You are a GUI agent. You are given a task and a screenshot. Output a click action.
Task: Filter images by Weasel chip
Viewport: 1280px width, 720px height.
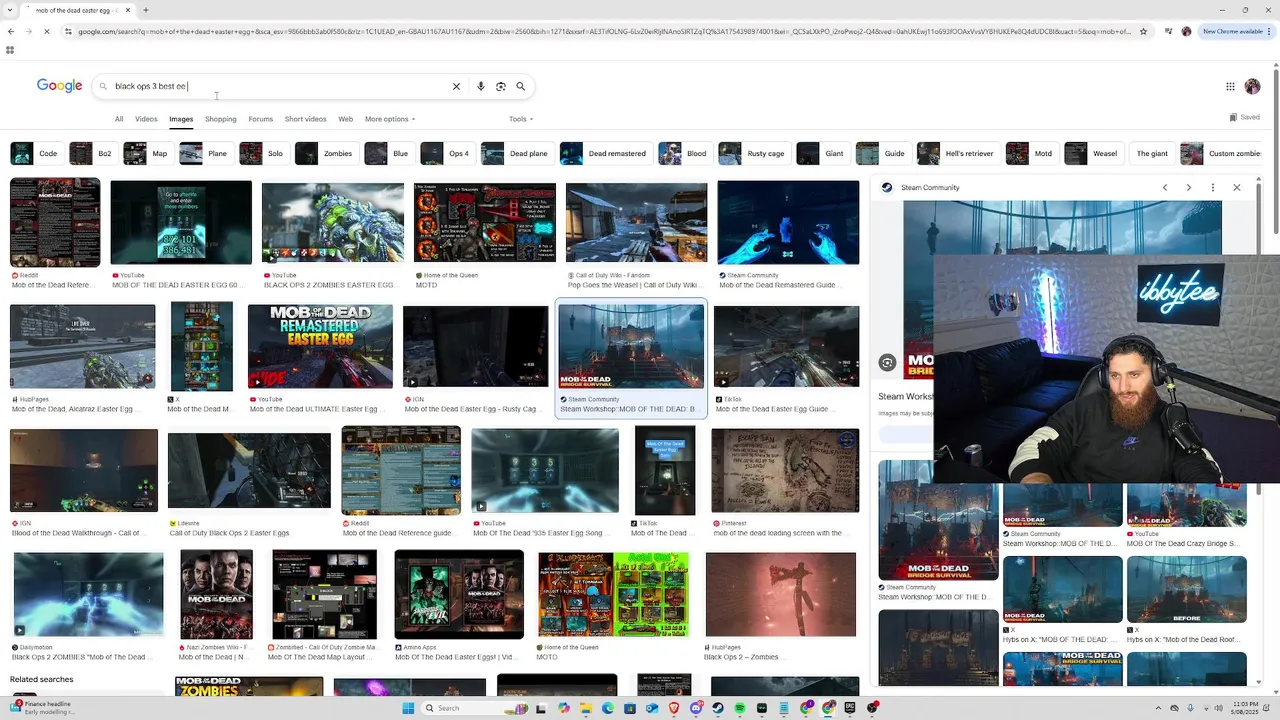pos(1092,154)
